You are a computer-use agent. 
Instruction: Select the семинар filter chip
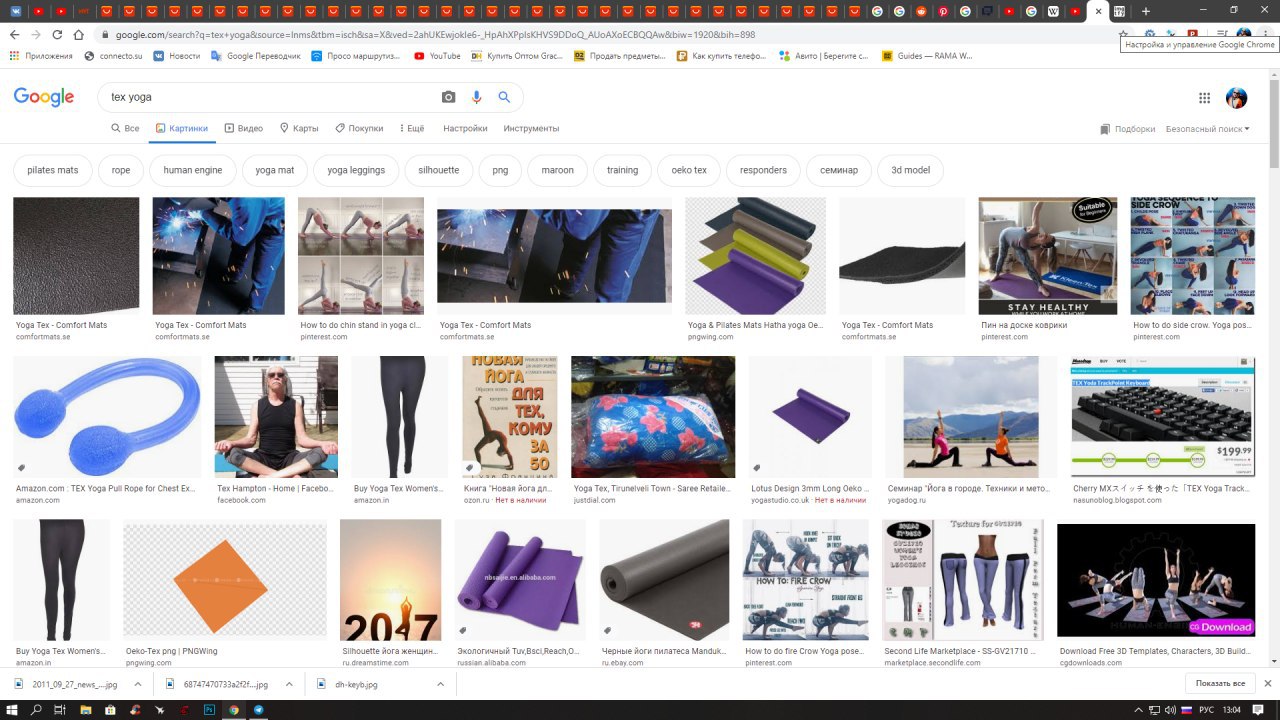839,170
